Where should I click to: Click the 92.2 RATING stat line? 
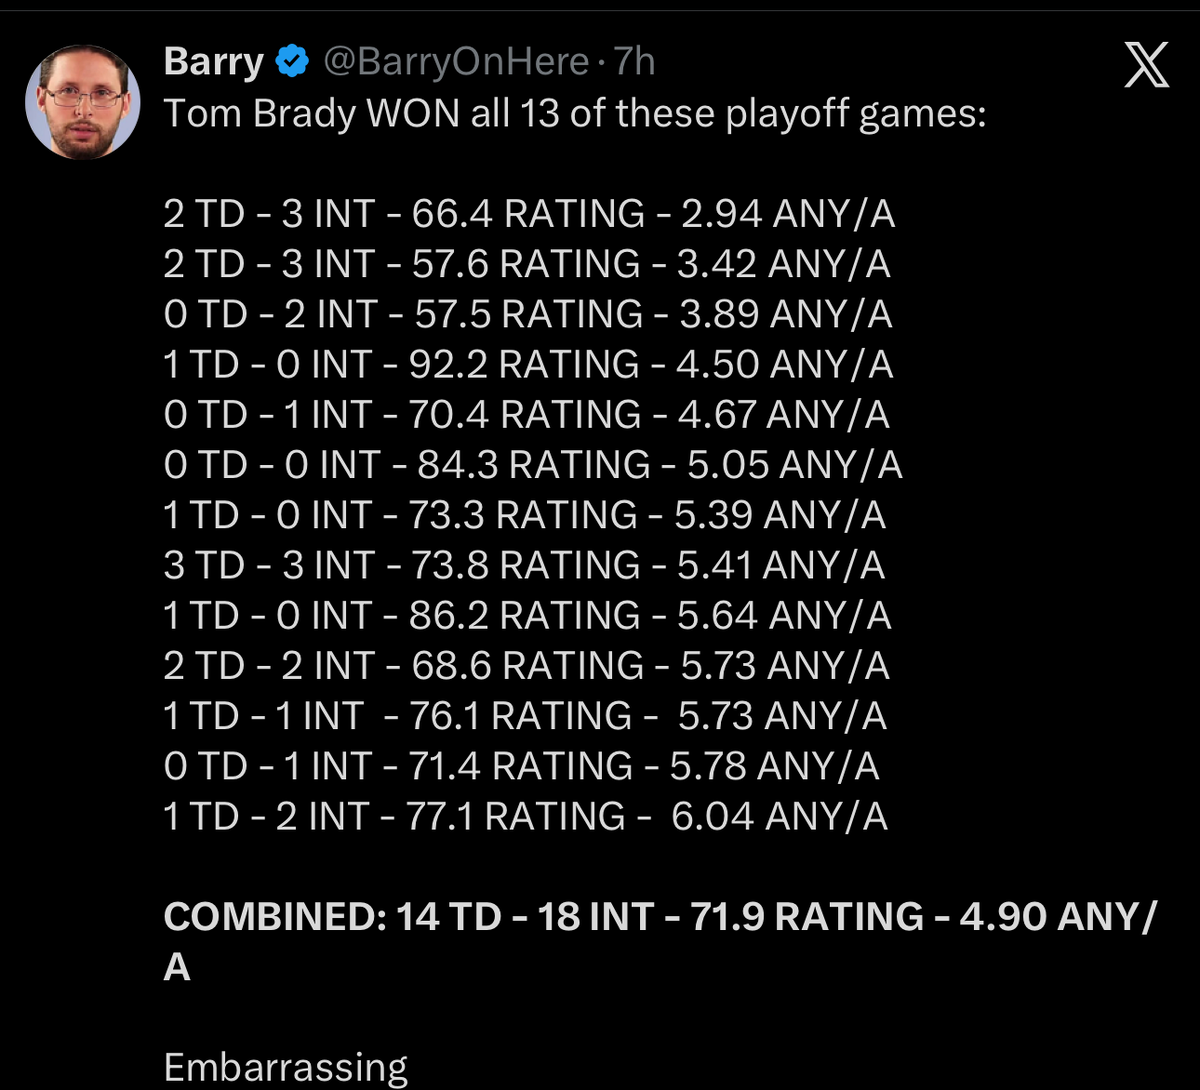(x=527, y=364)
